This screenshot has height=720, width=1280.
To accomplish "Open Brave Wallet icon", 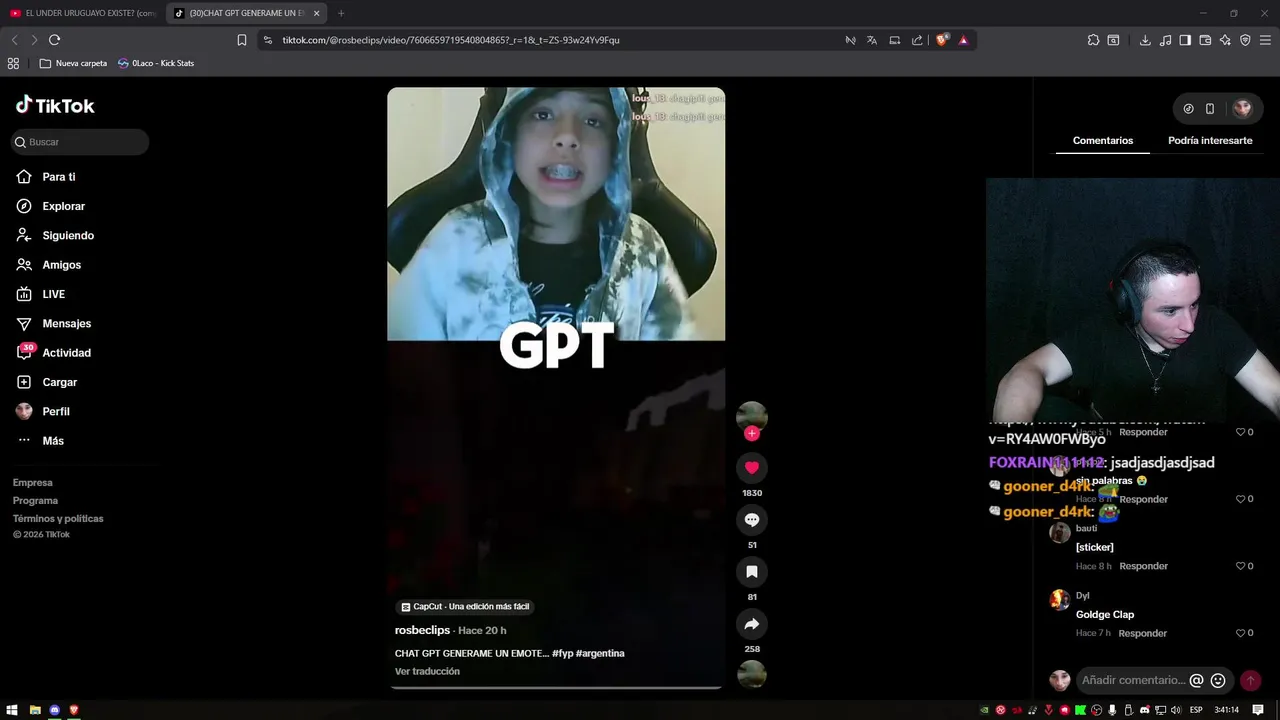I will 1205,40.
